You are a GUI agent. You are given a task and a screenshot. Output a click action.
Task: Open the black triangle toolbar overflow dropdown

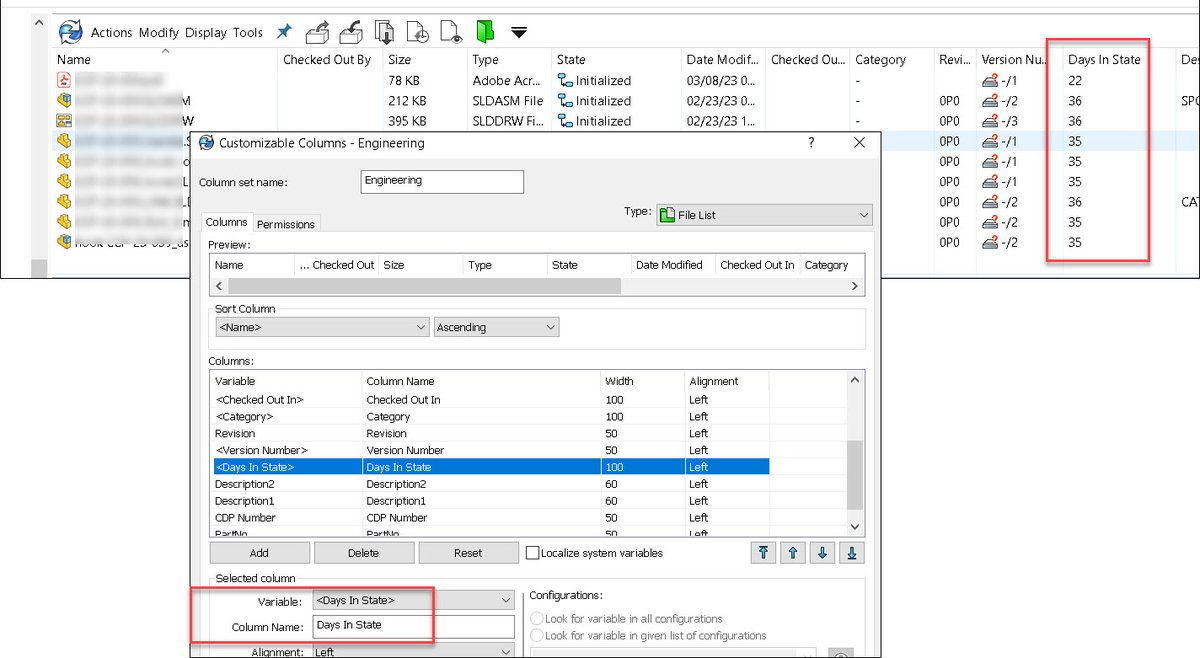518,33
